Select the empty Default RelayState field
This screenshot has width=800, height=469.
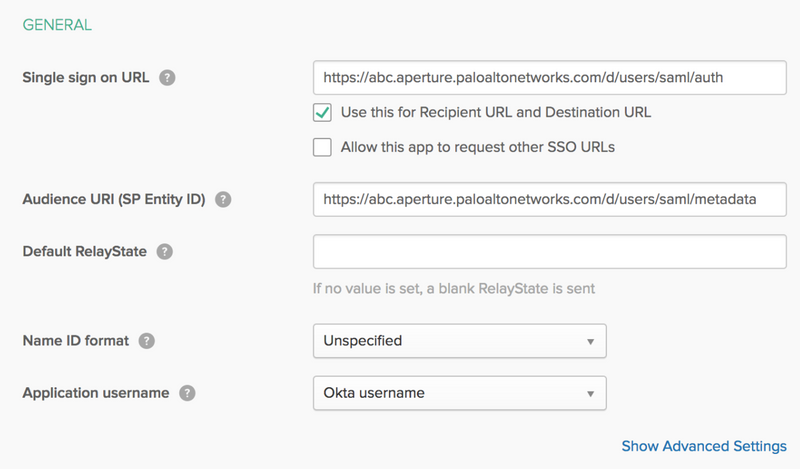[x=549, y=251]
